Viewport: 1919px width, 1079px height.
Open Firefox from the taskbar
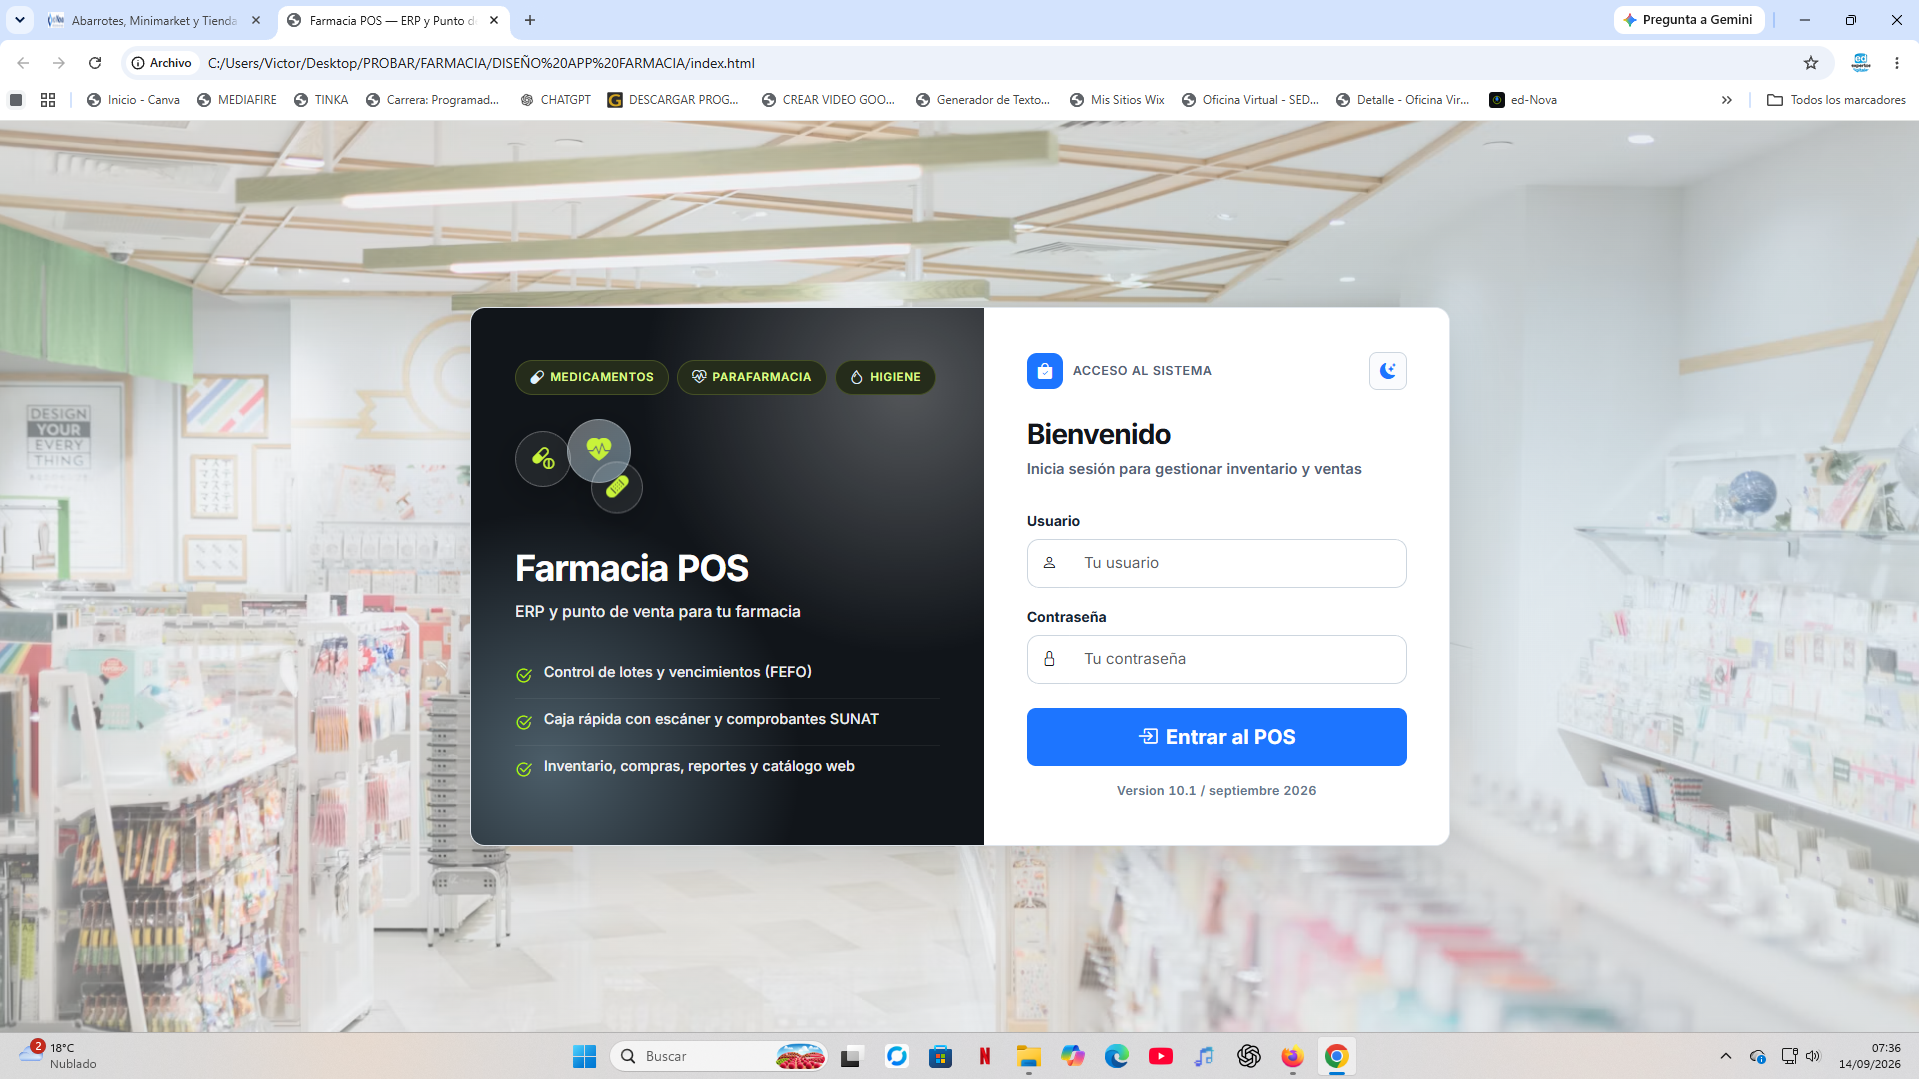pos(1293,1056)
